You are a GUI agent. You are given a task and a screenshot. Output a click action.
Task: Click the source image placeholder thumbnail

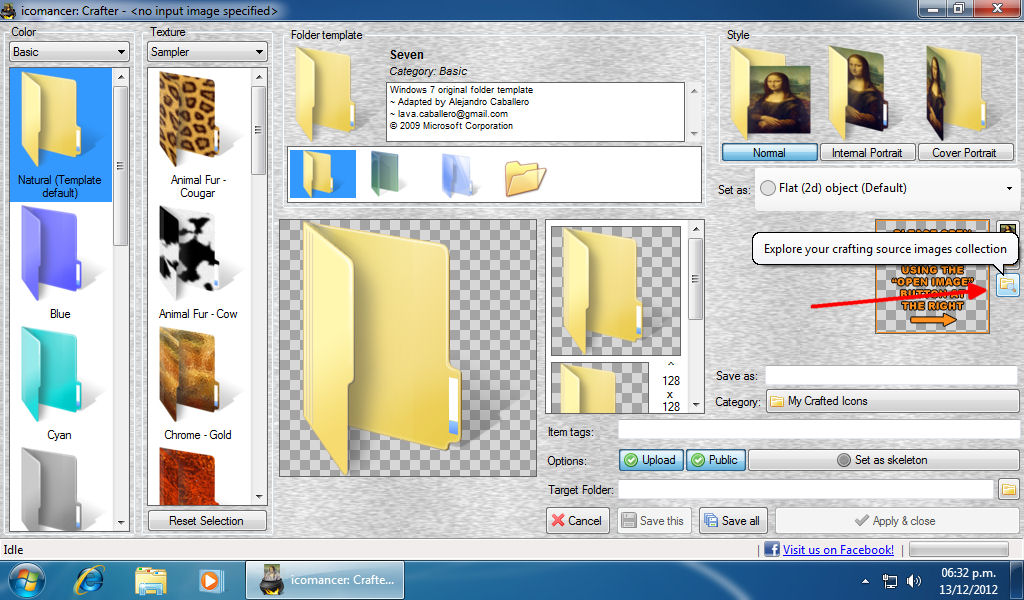pyautogui.click(x=932, y=276)
